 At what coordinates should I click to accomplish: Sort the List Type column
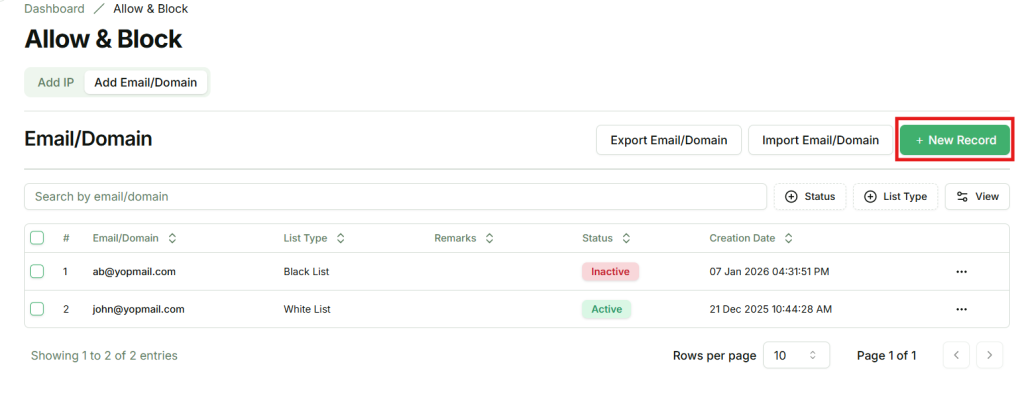[341, 238]
